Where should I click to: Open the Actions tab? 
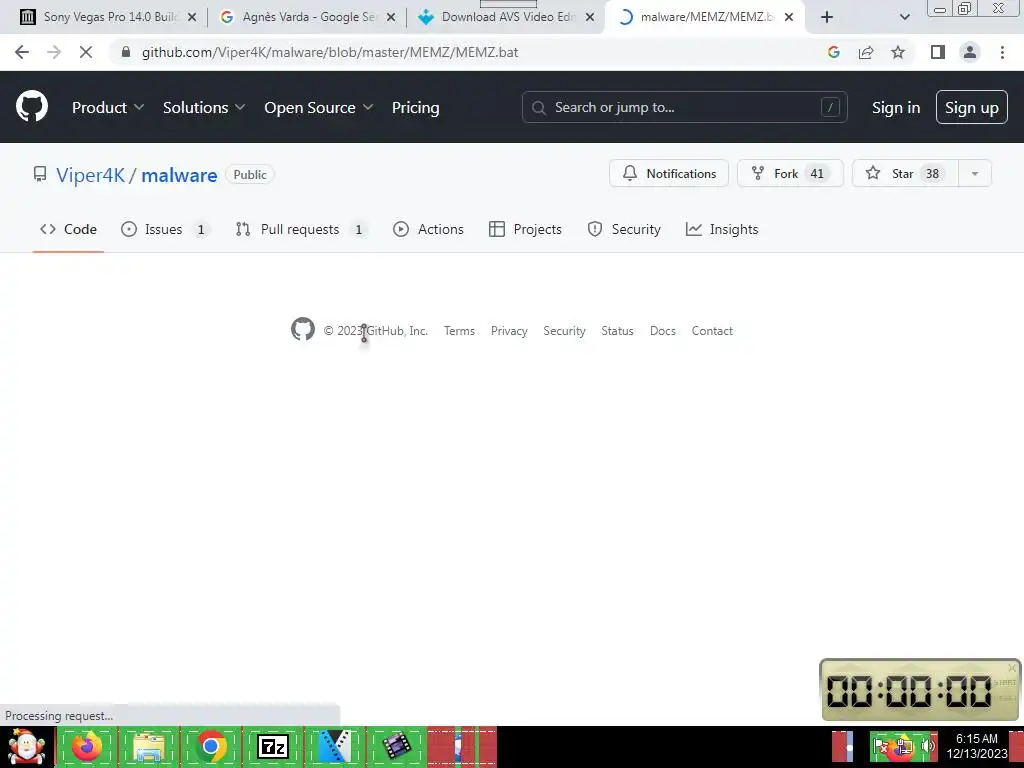(x=428, y=229)
